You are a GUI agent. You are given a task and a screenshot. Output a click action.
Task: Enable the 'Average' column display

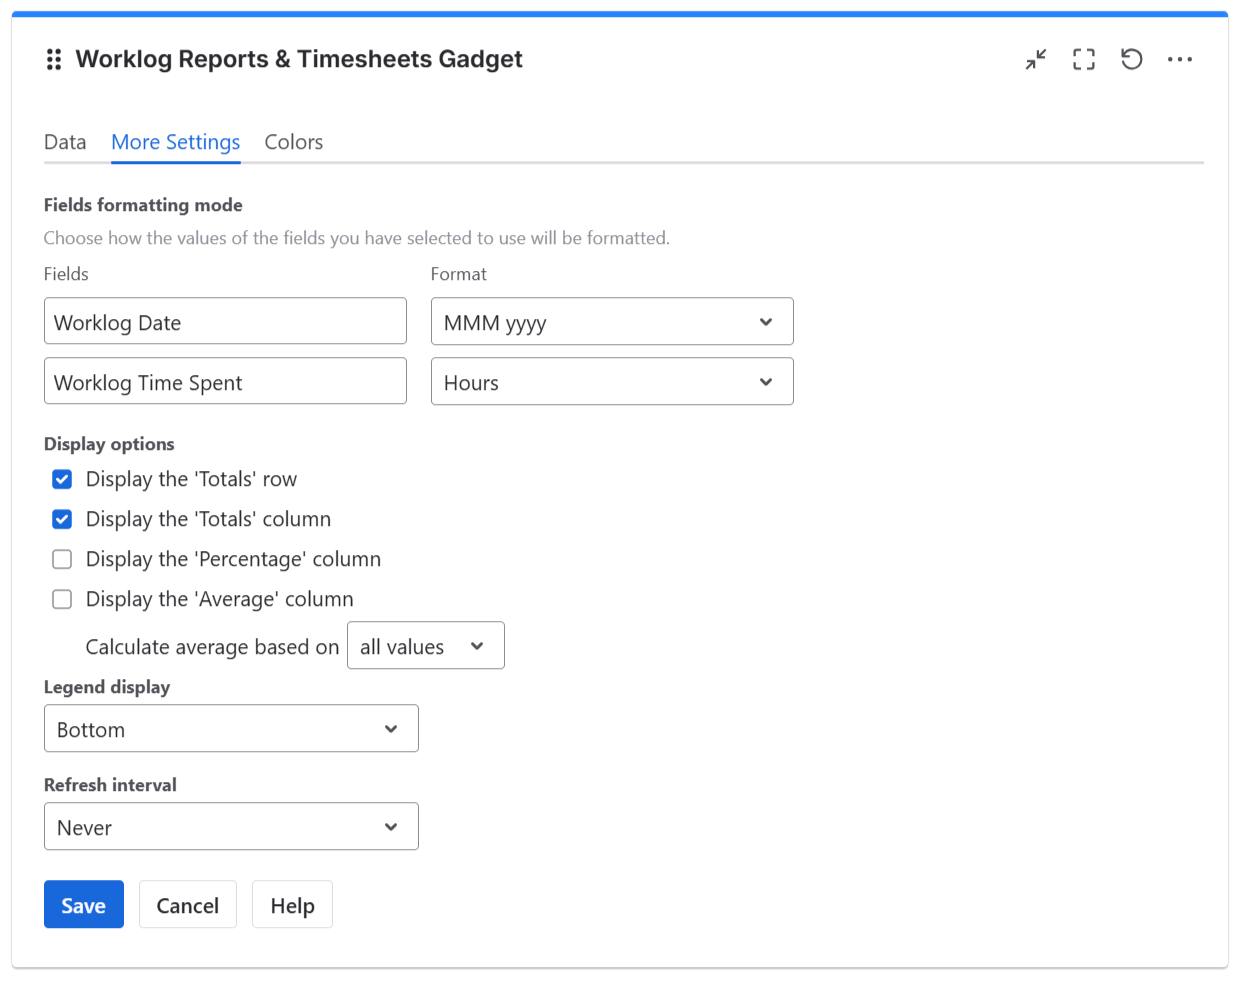point(62,599)
